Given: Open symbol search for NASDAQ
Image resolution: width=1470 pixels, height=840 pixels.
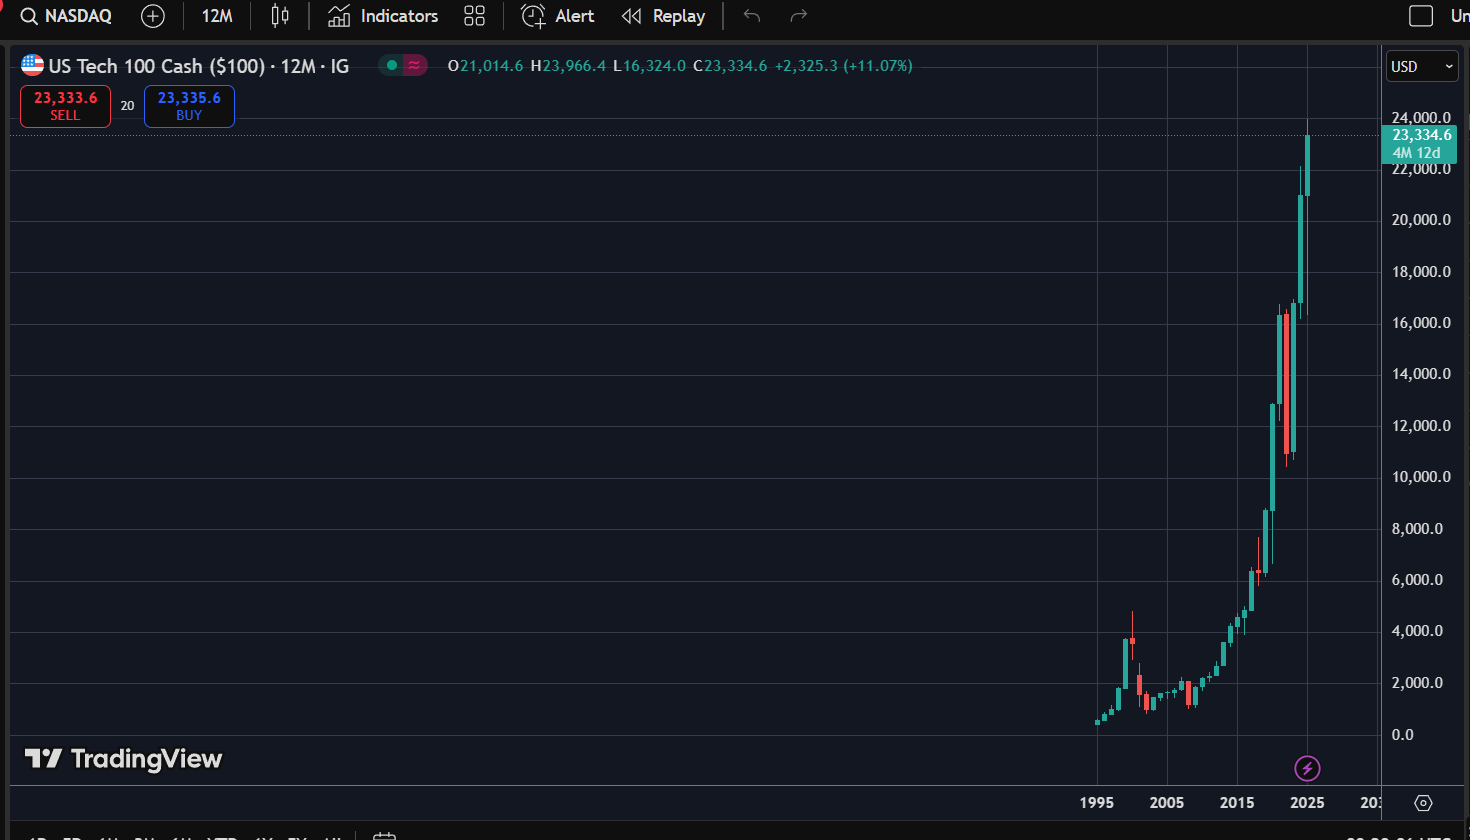Looking at the screenshot, I should 66,16.
